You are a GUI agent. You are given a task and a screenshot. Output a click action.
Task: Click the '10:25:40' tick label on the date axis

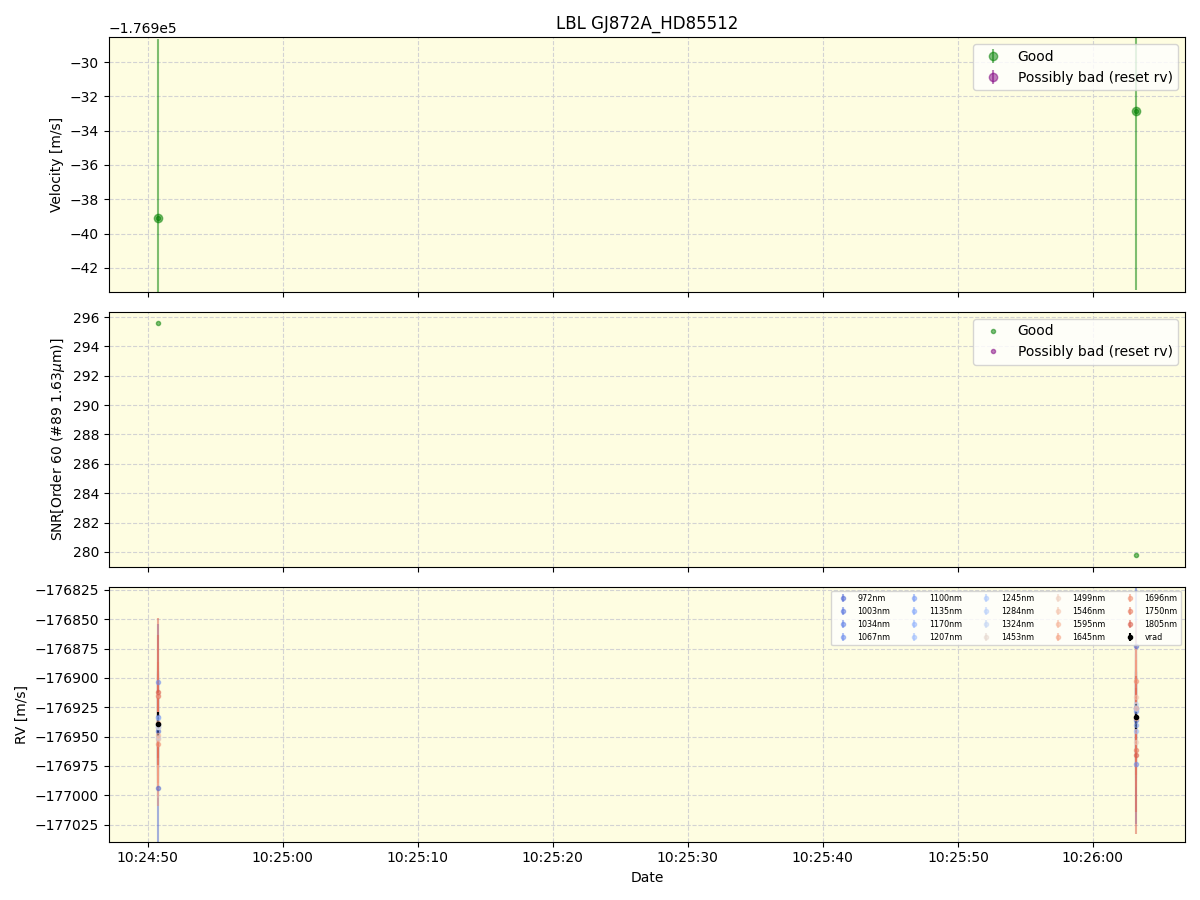click(823, 857)
